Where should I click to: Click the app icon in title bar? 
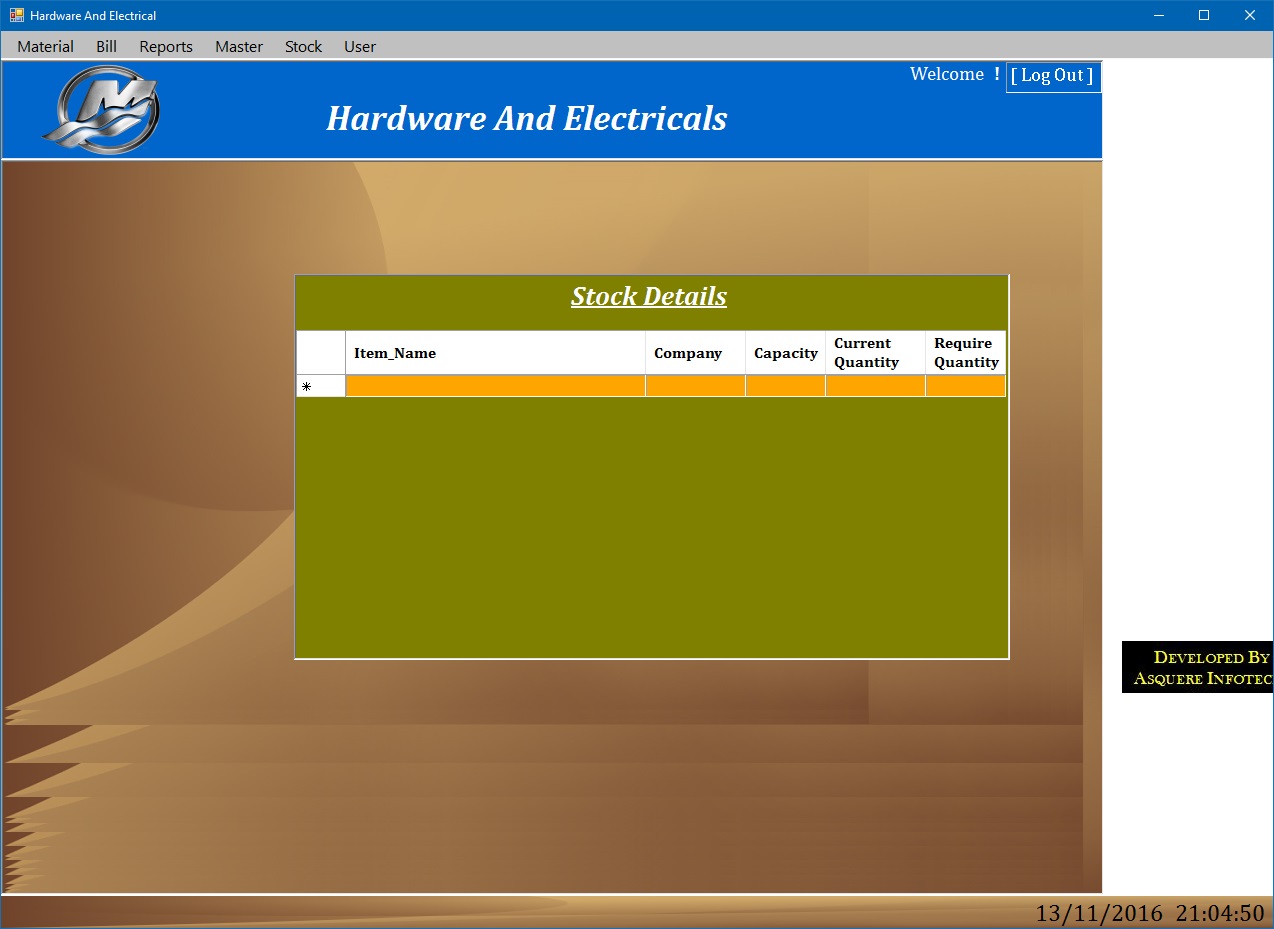coord(16,15)
